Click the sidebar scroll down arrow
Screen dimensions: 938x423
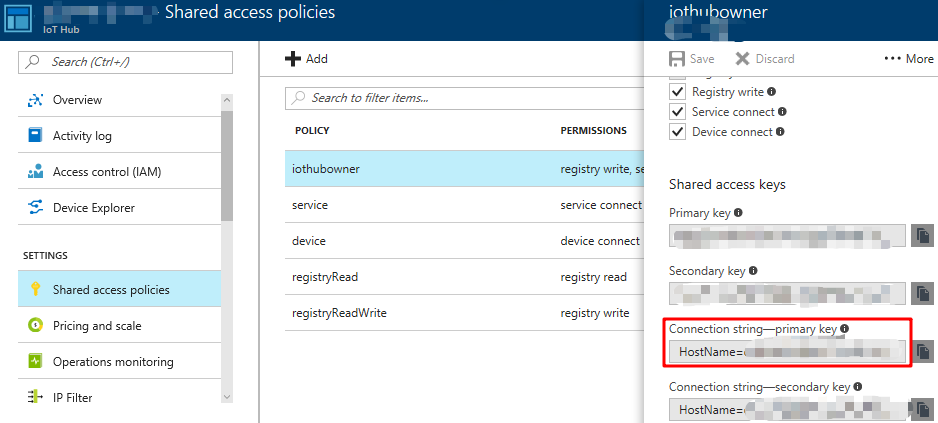[x=227, y=397]
